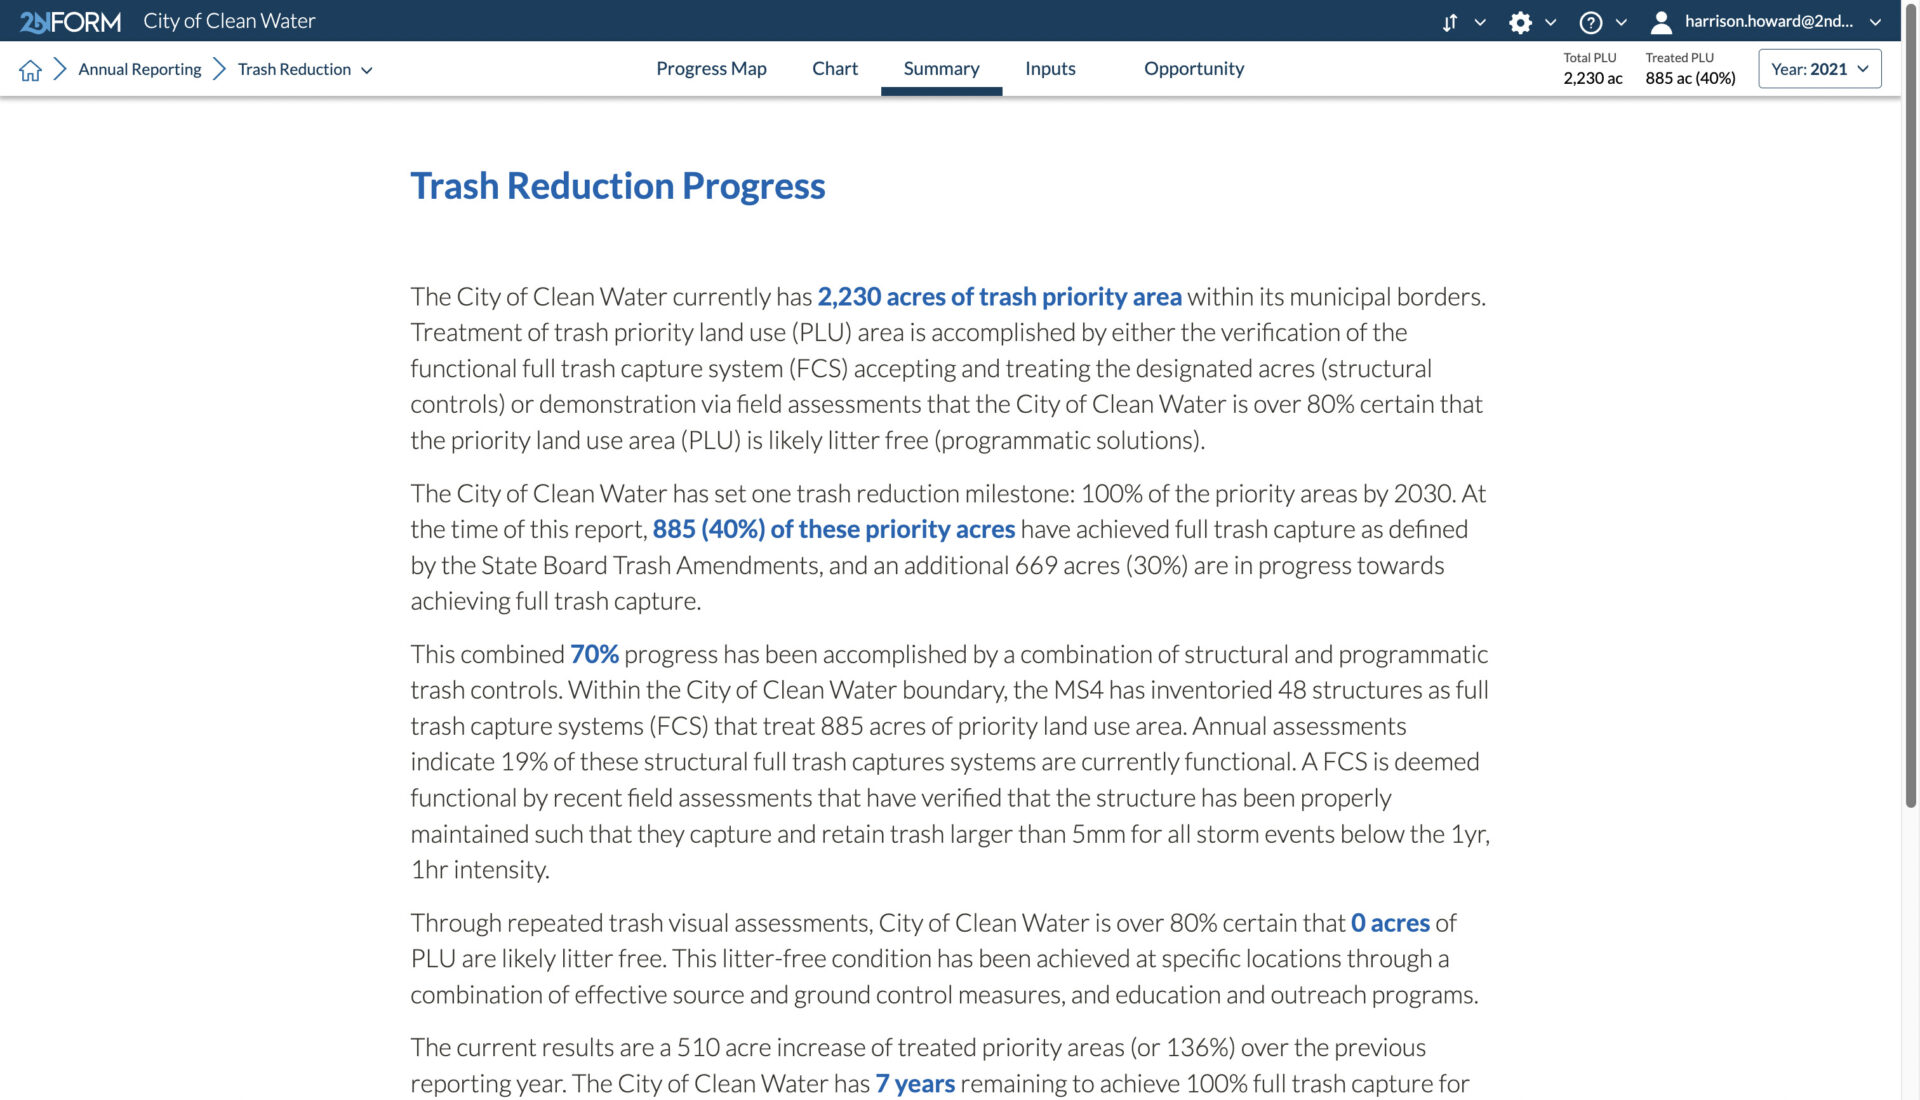Click the Trash Reduction breadcrumb chevron expander
The width and height of the screenshot is (1920, 1100).
[368, 69]
